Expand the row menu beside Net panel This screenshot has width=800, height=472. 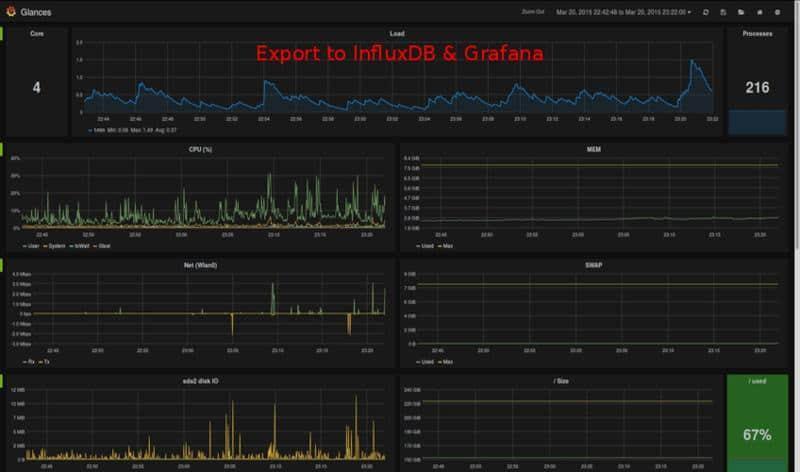2,265
